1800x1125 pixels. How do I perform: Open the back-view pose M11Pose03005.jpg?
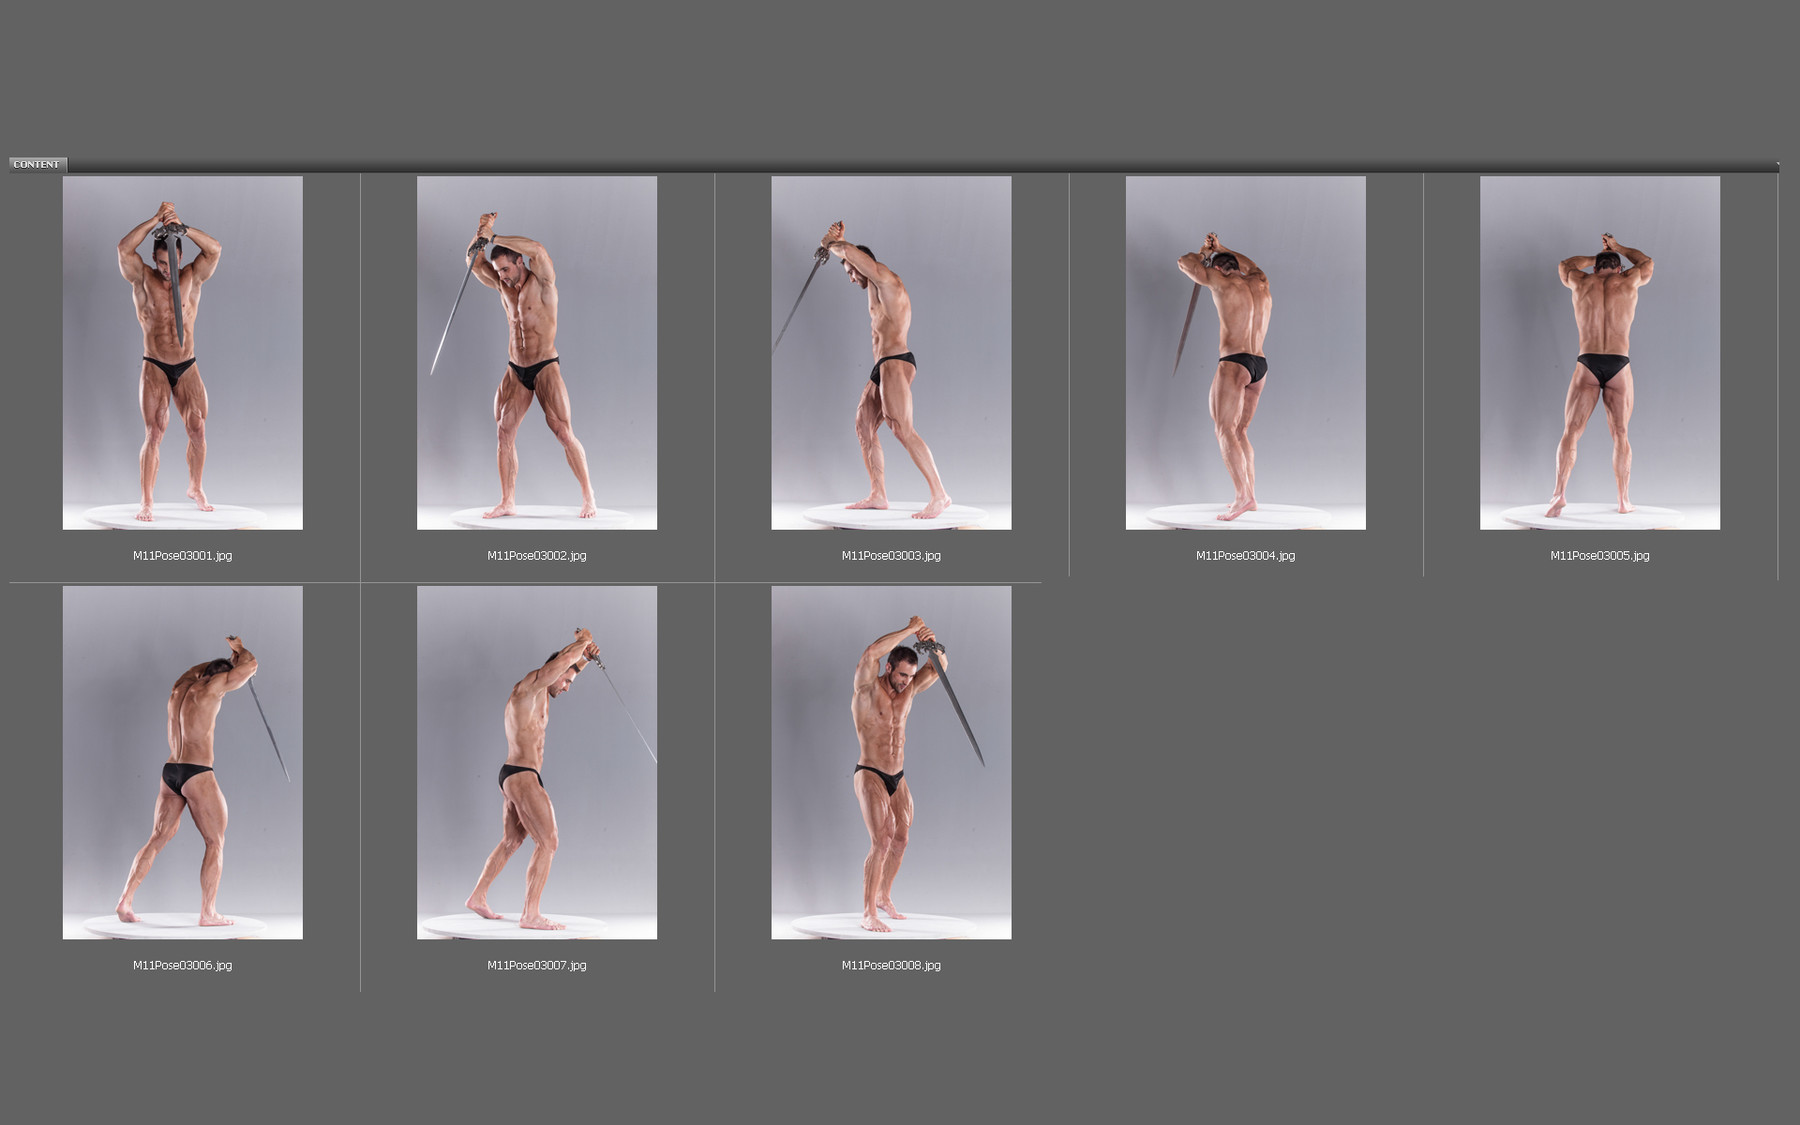click(x=1598, y=355)
